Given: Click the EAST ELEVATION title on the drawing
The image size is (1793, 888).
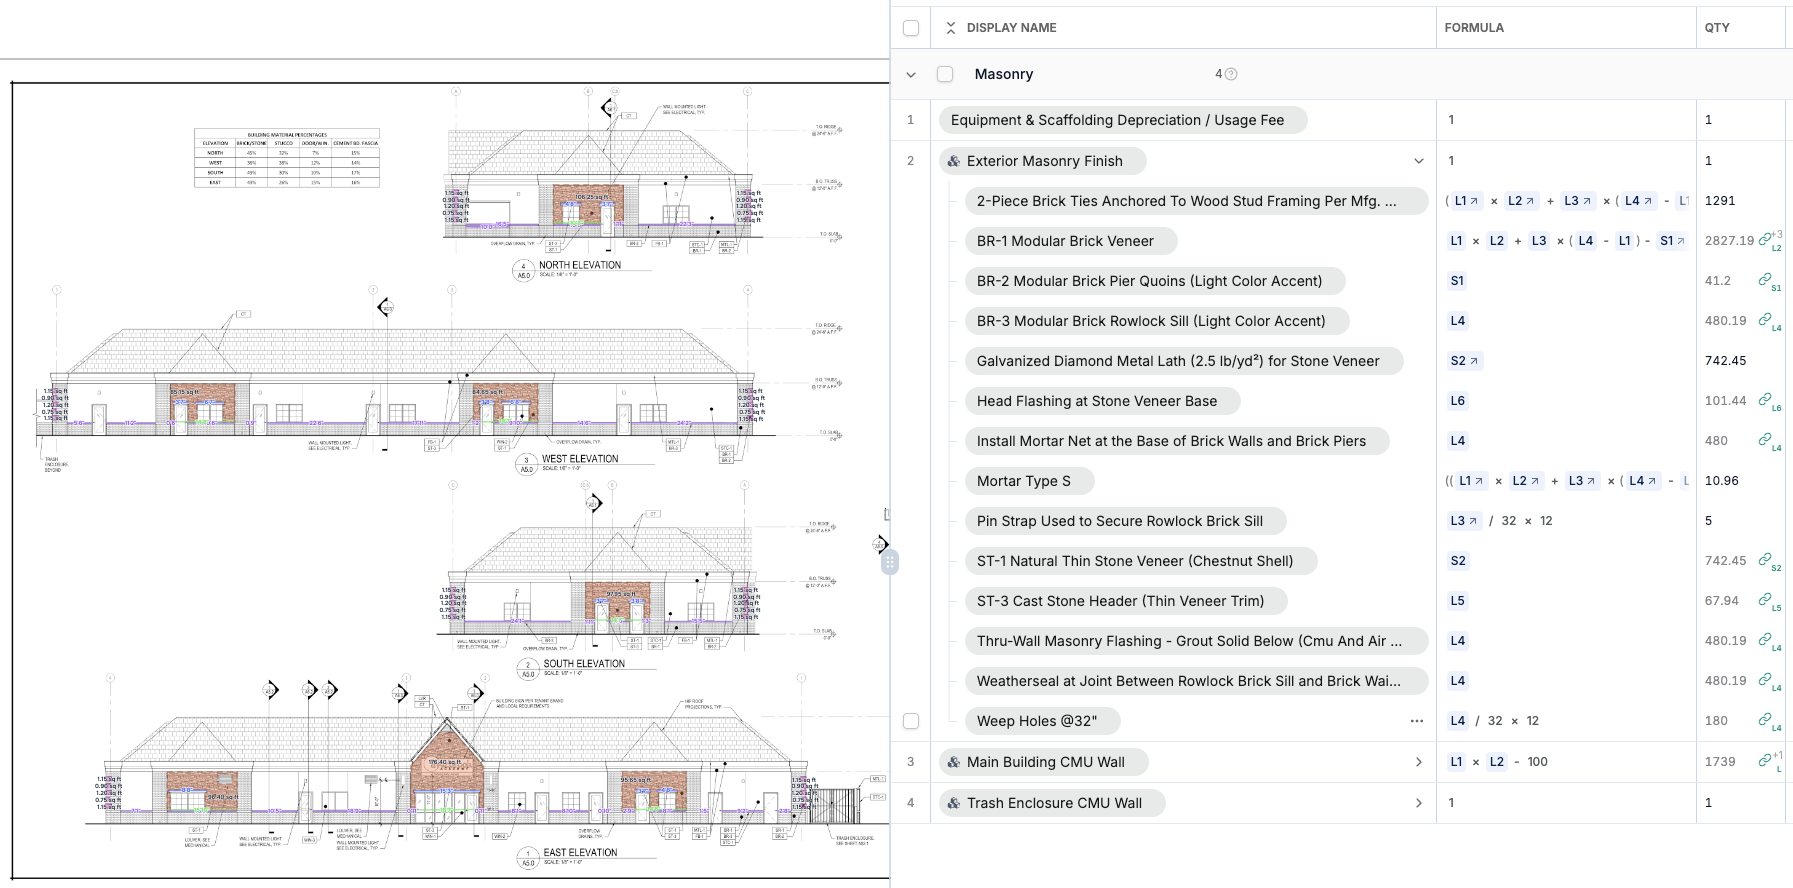Looking at the screenshot, I should click(580, 853).
